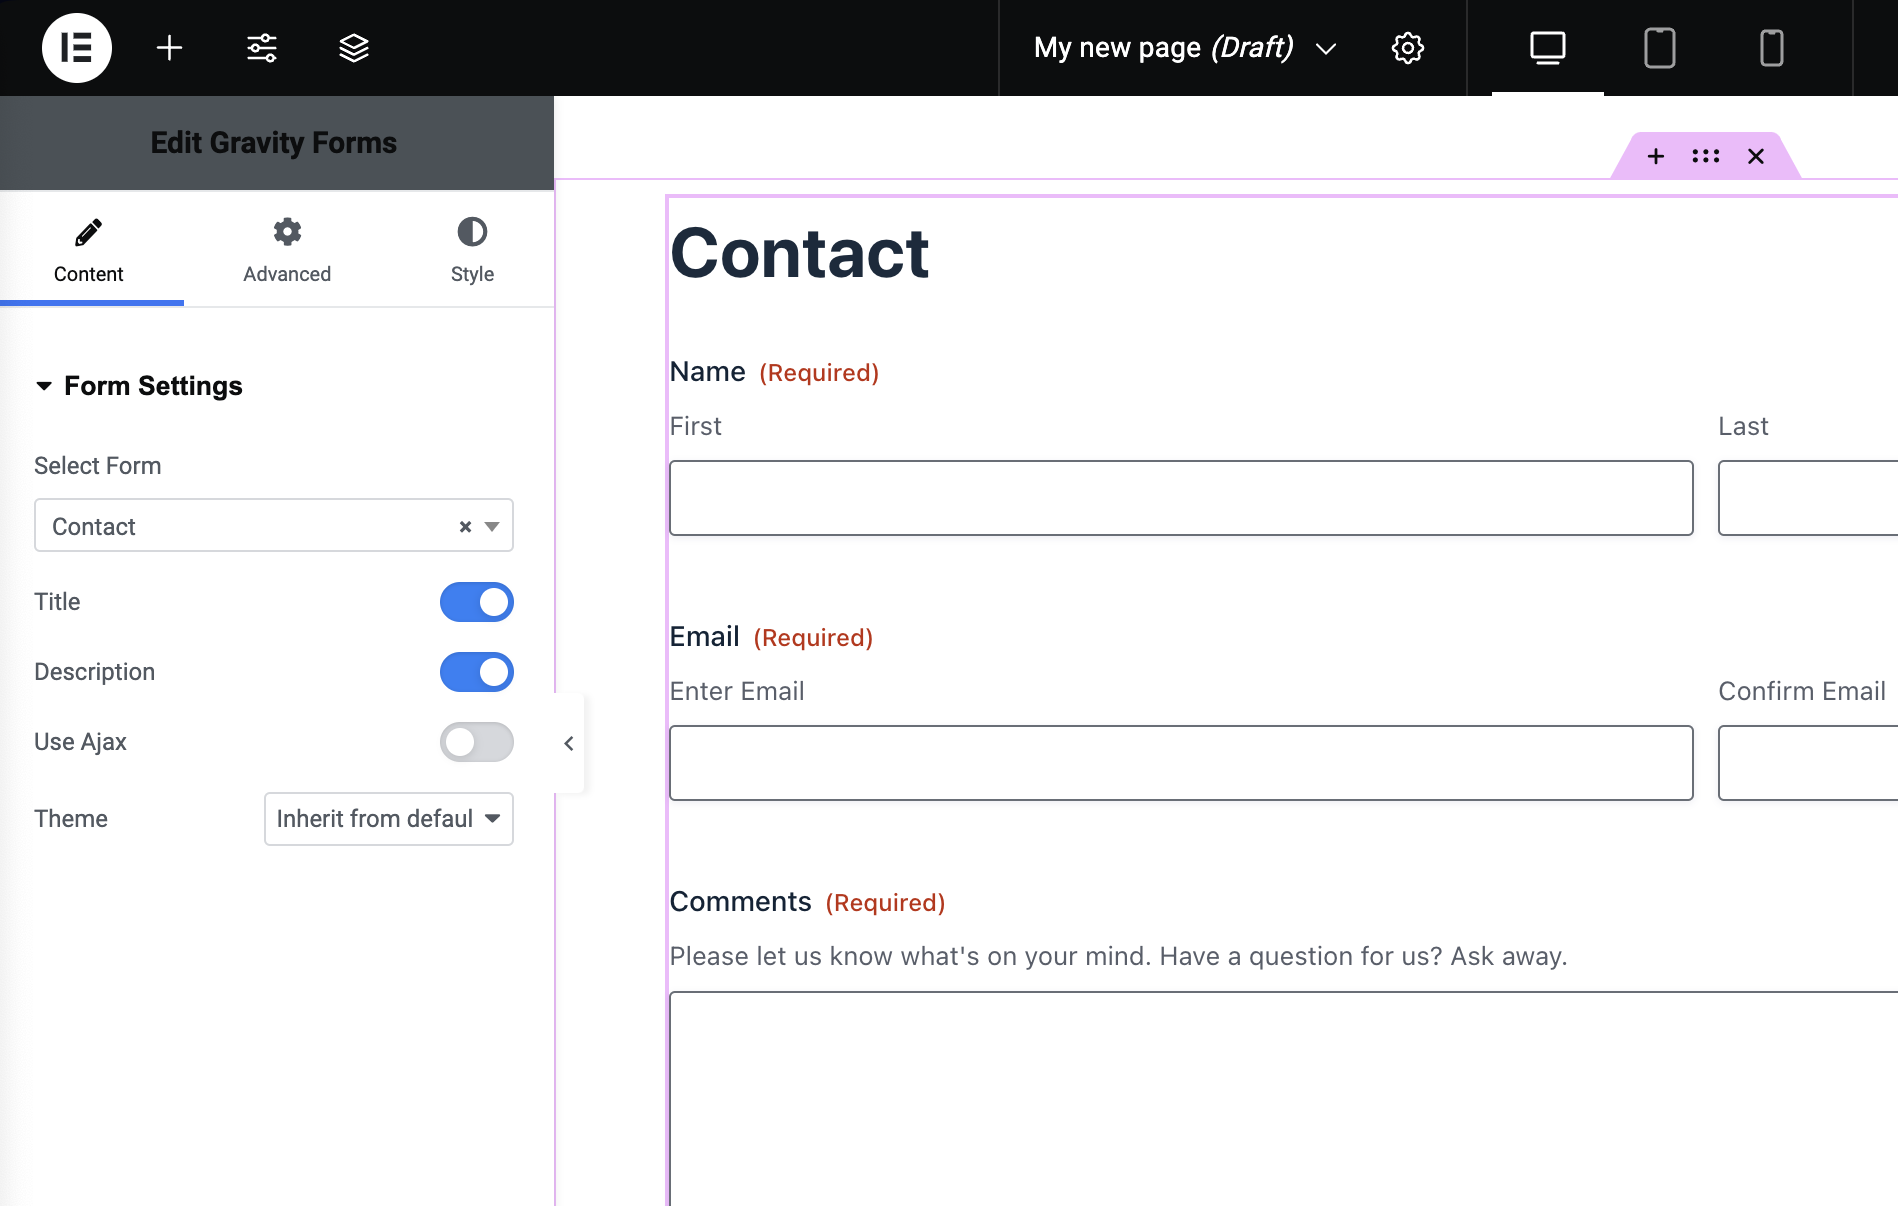Open the Theme dropdown
Viewport: 1898px width, 1206px height.
click(388, 819)
